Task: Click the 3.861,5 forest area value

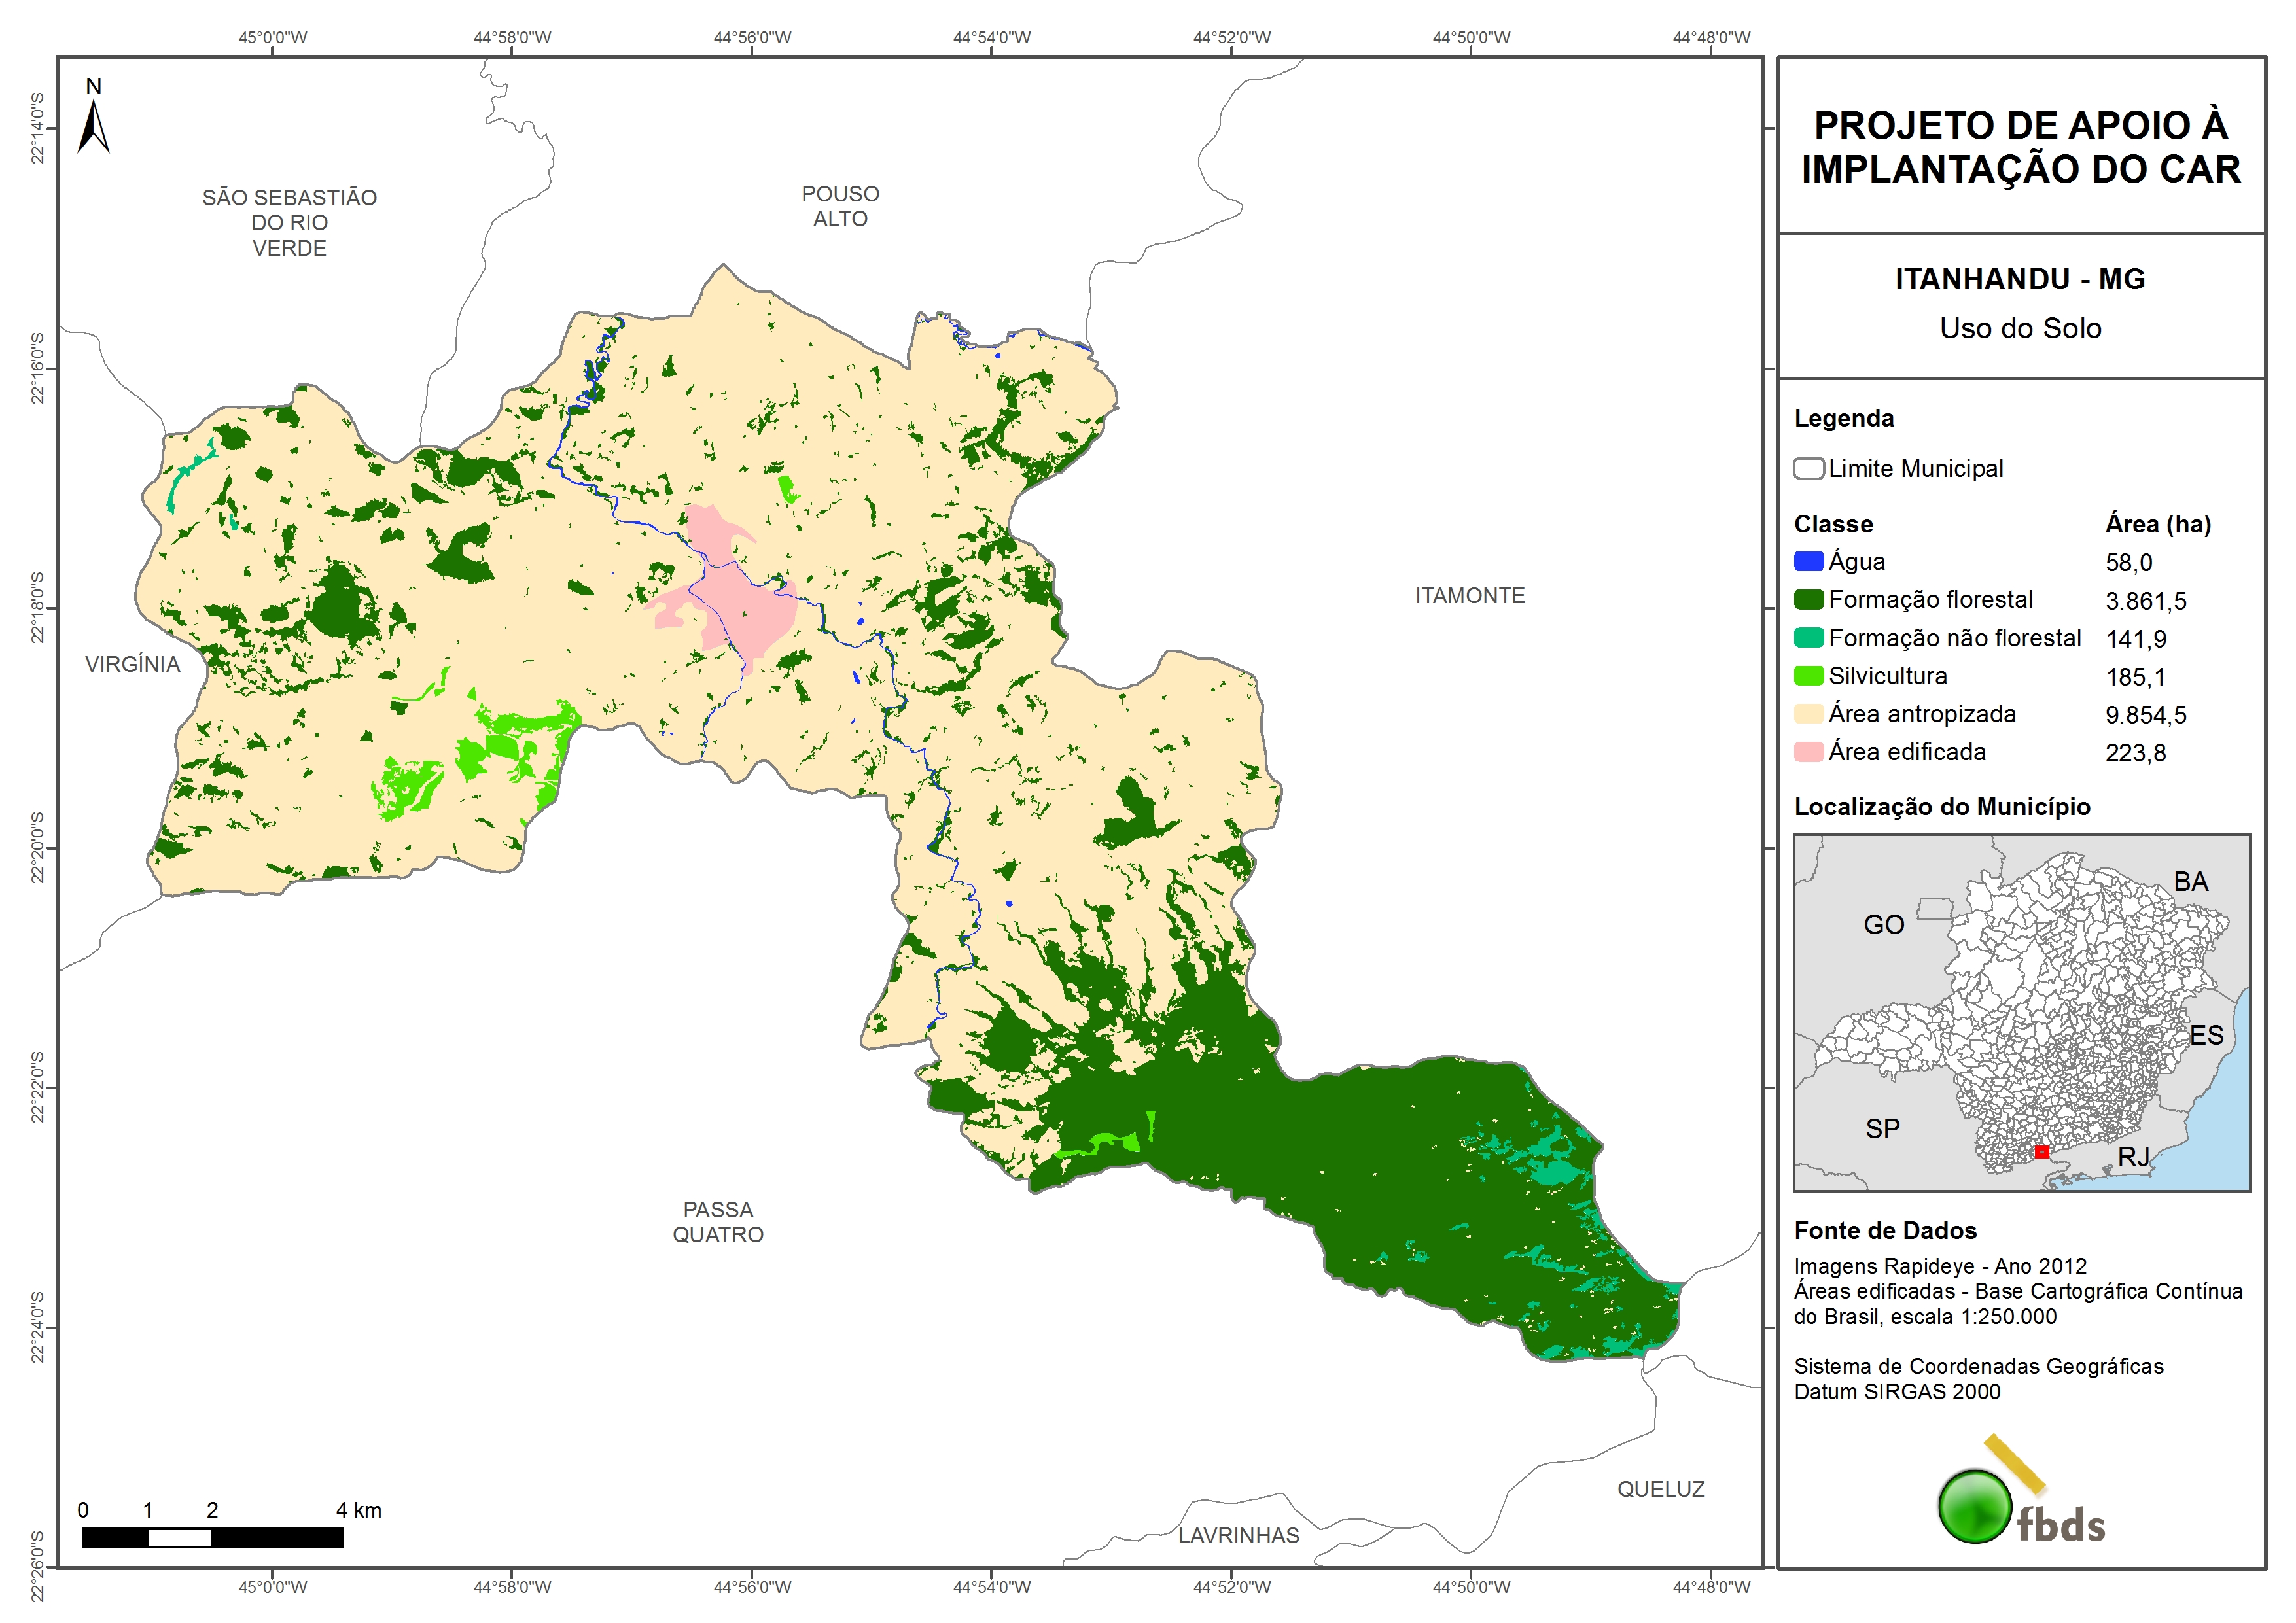Action: [2145, 601]
